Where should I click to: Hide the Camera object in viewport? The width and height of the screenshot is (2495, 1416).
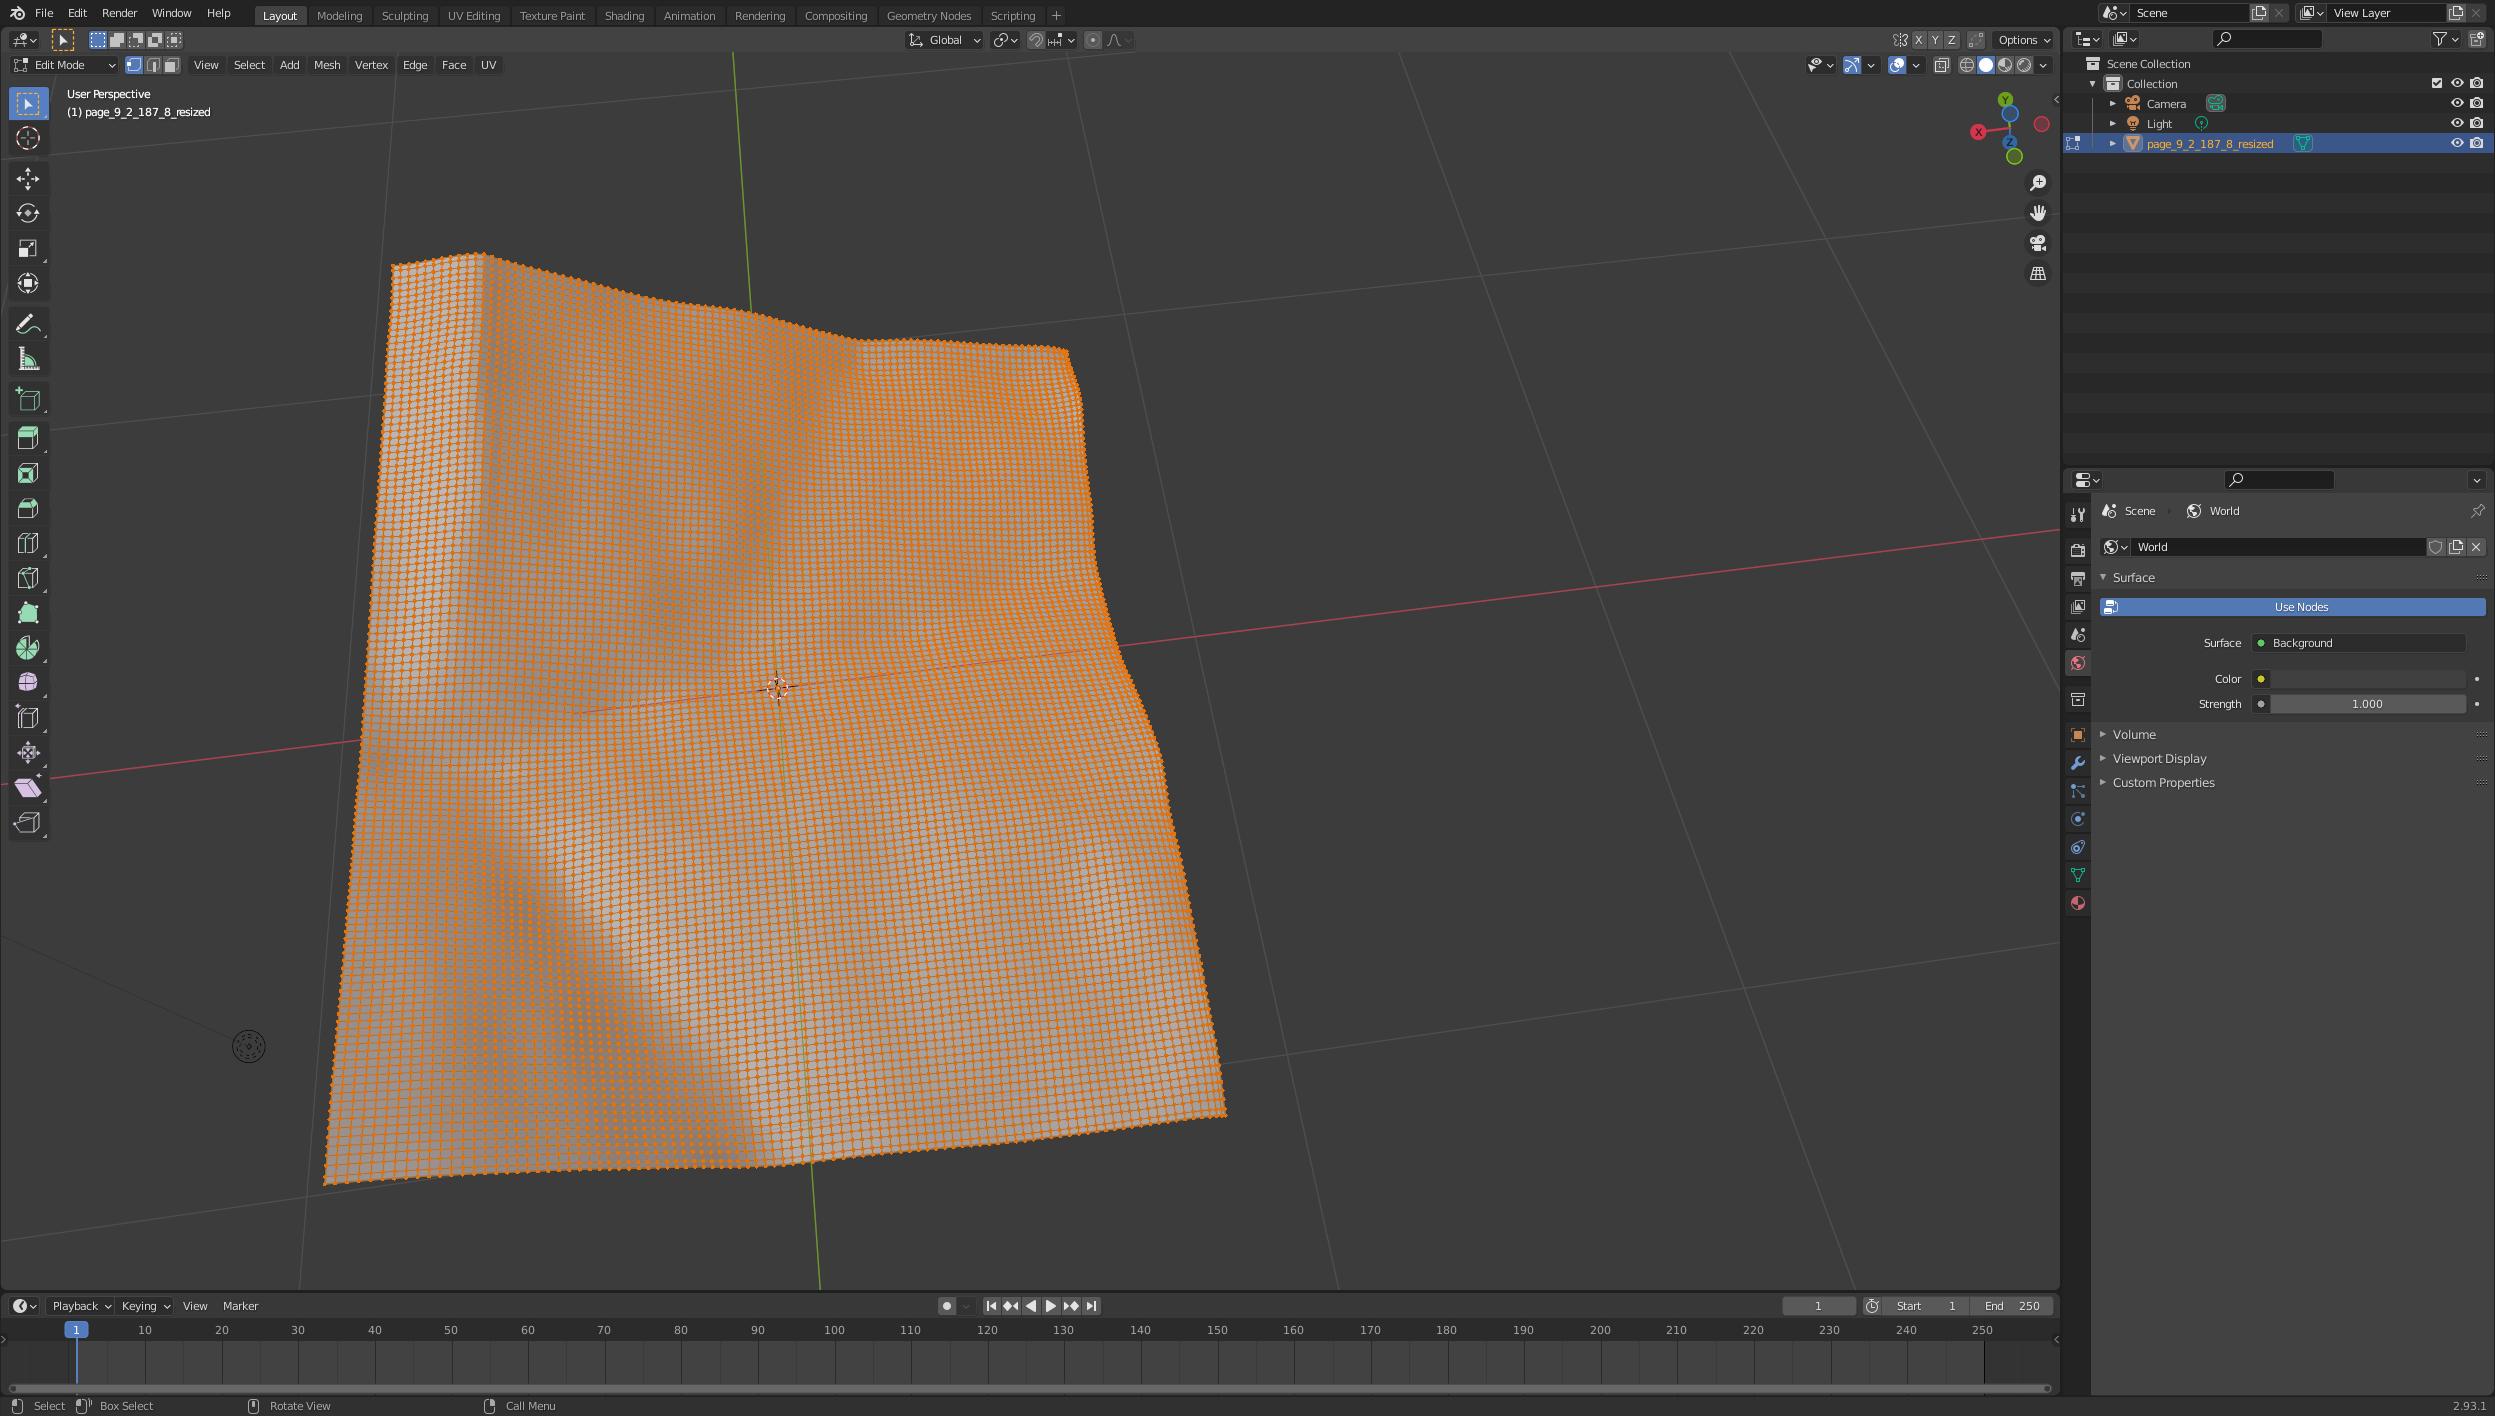click(x=2456, y=103)
